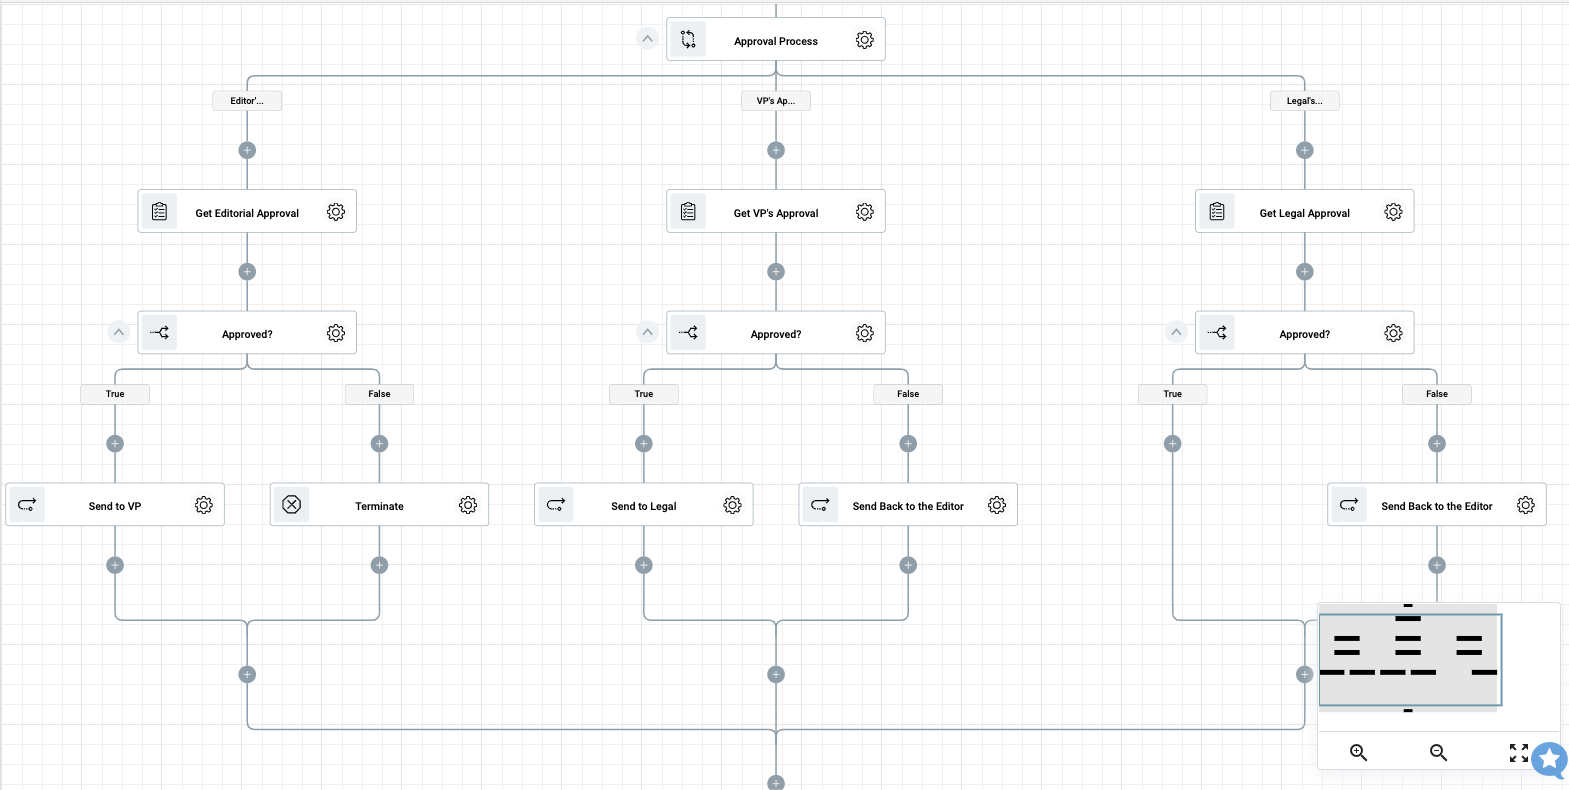The height and width of the screenshot is (790, 1569).
Task: Open settings gear of Get Editorial Approval
Action: (x=336, y=212)
